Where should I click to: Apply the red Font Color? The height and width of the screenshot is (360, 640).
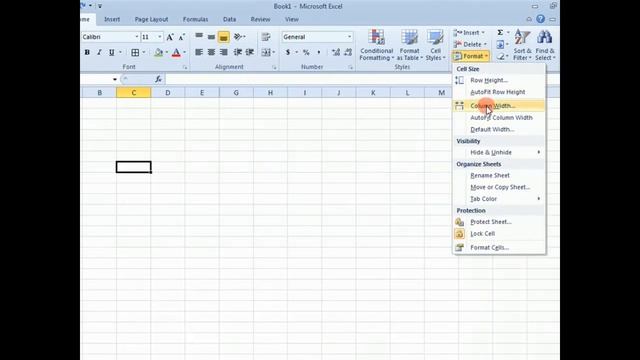pyautogui.click(x=176, y=52)
